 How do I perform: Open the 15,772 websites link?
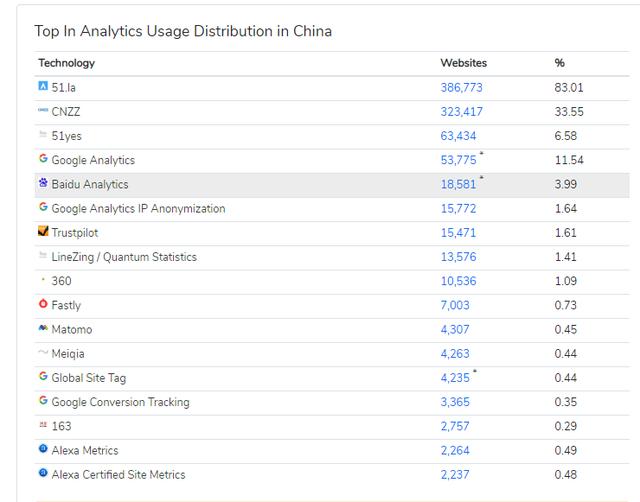click(458, 209)
